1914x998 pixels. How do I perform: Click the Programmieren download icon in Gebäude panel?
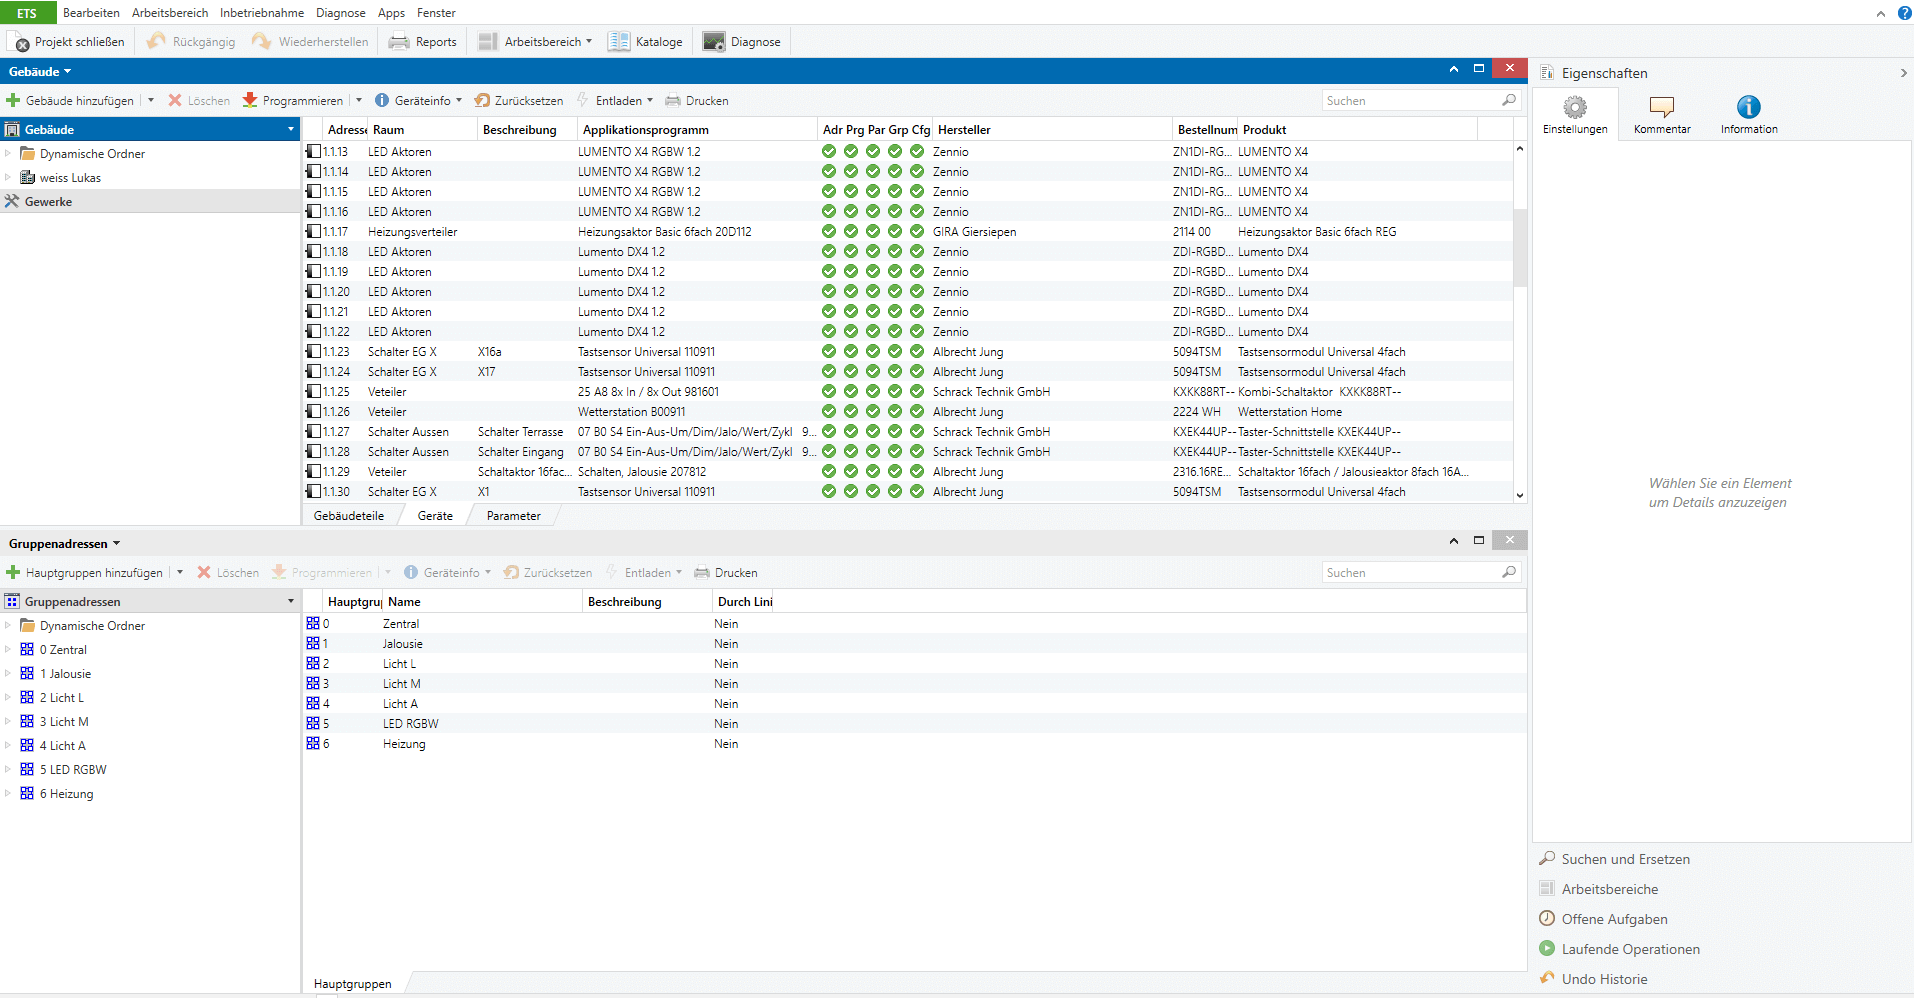point(250,101)
